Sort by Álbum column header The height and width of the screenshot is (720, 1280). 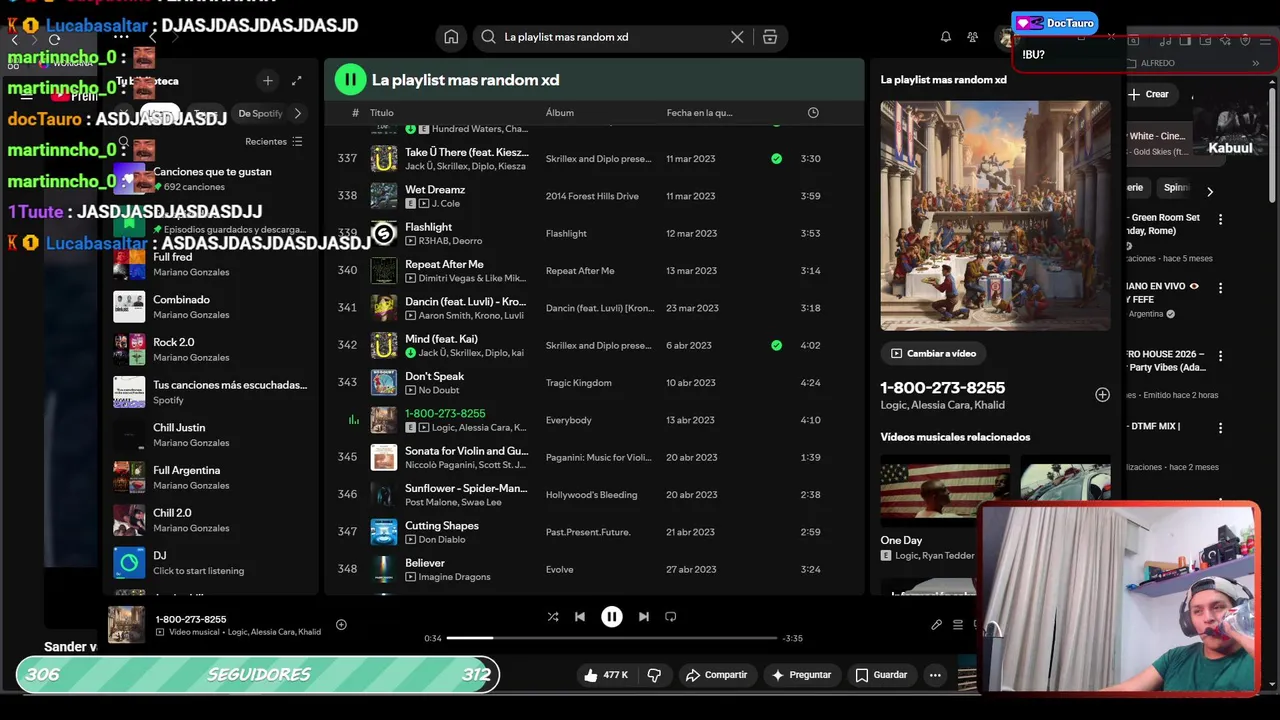click(x=560, y=113)
